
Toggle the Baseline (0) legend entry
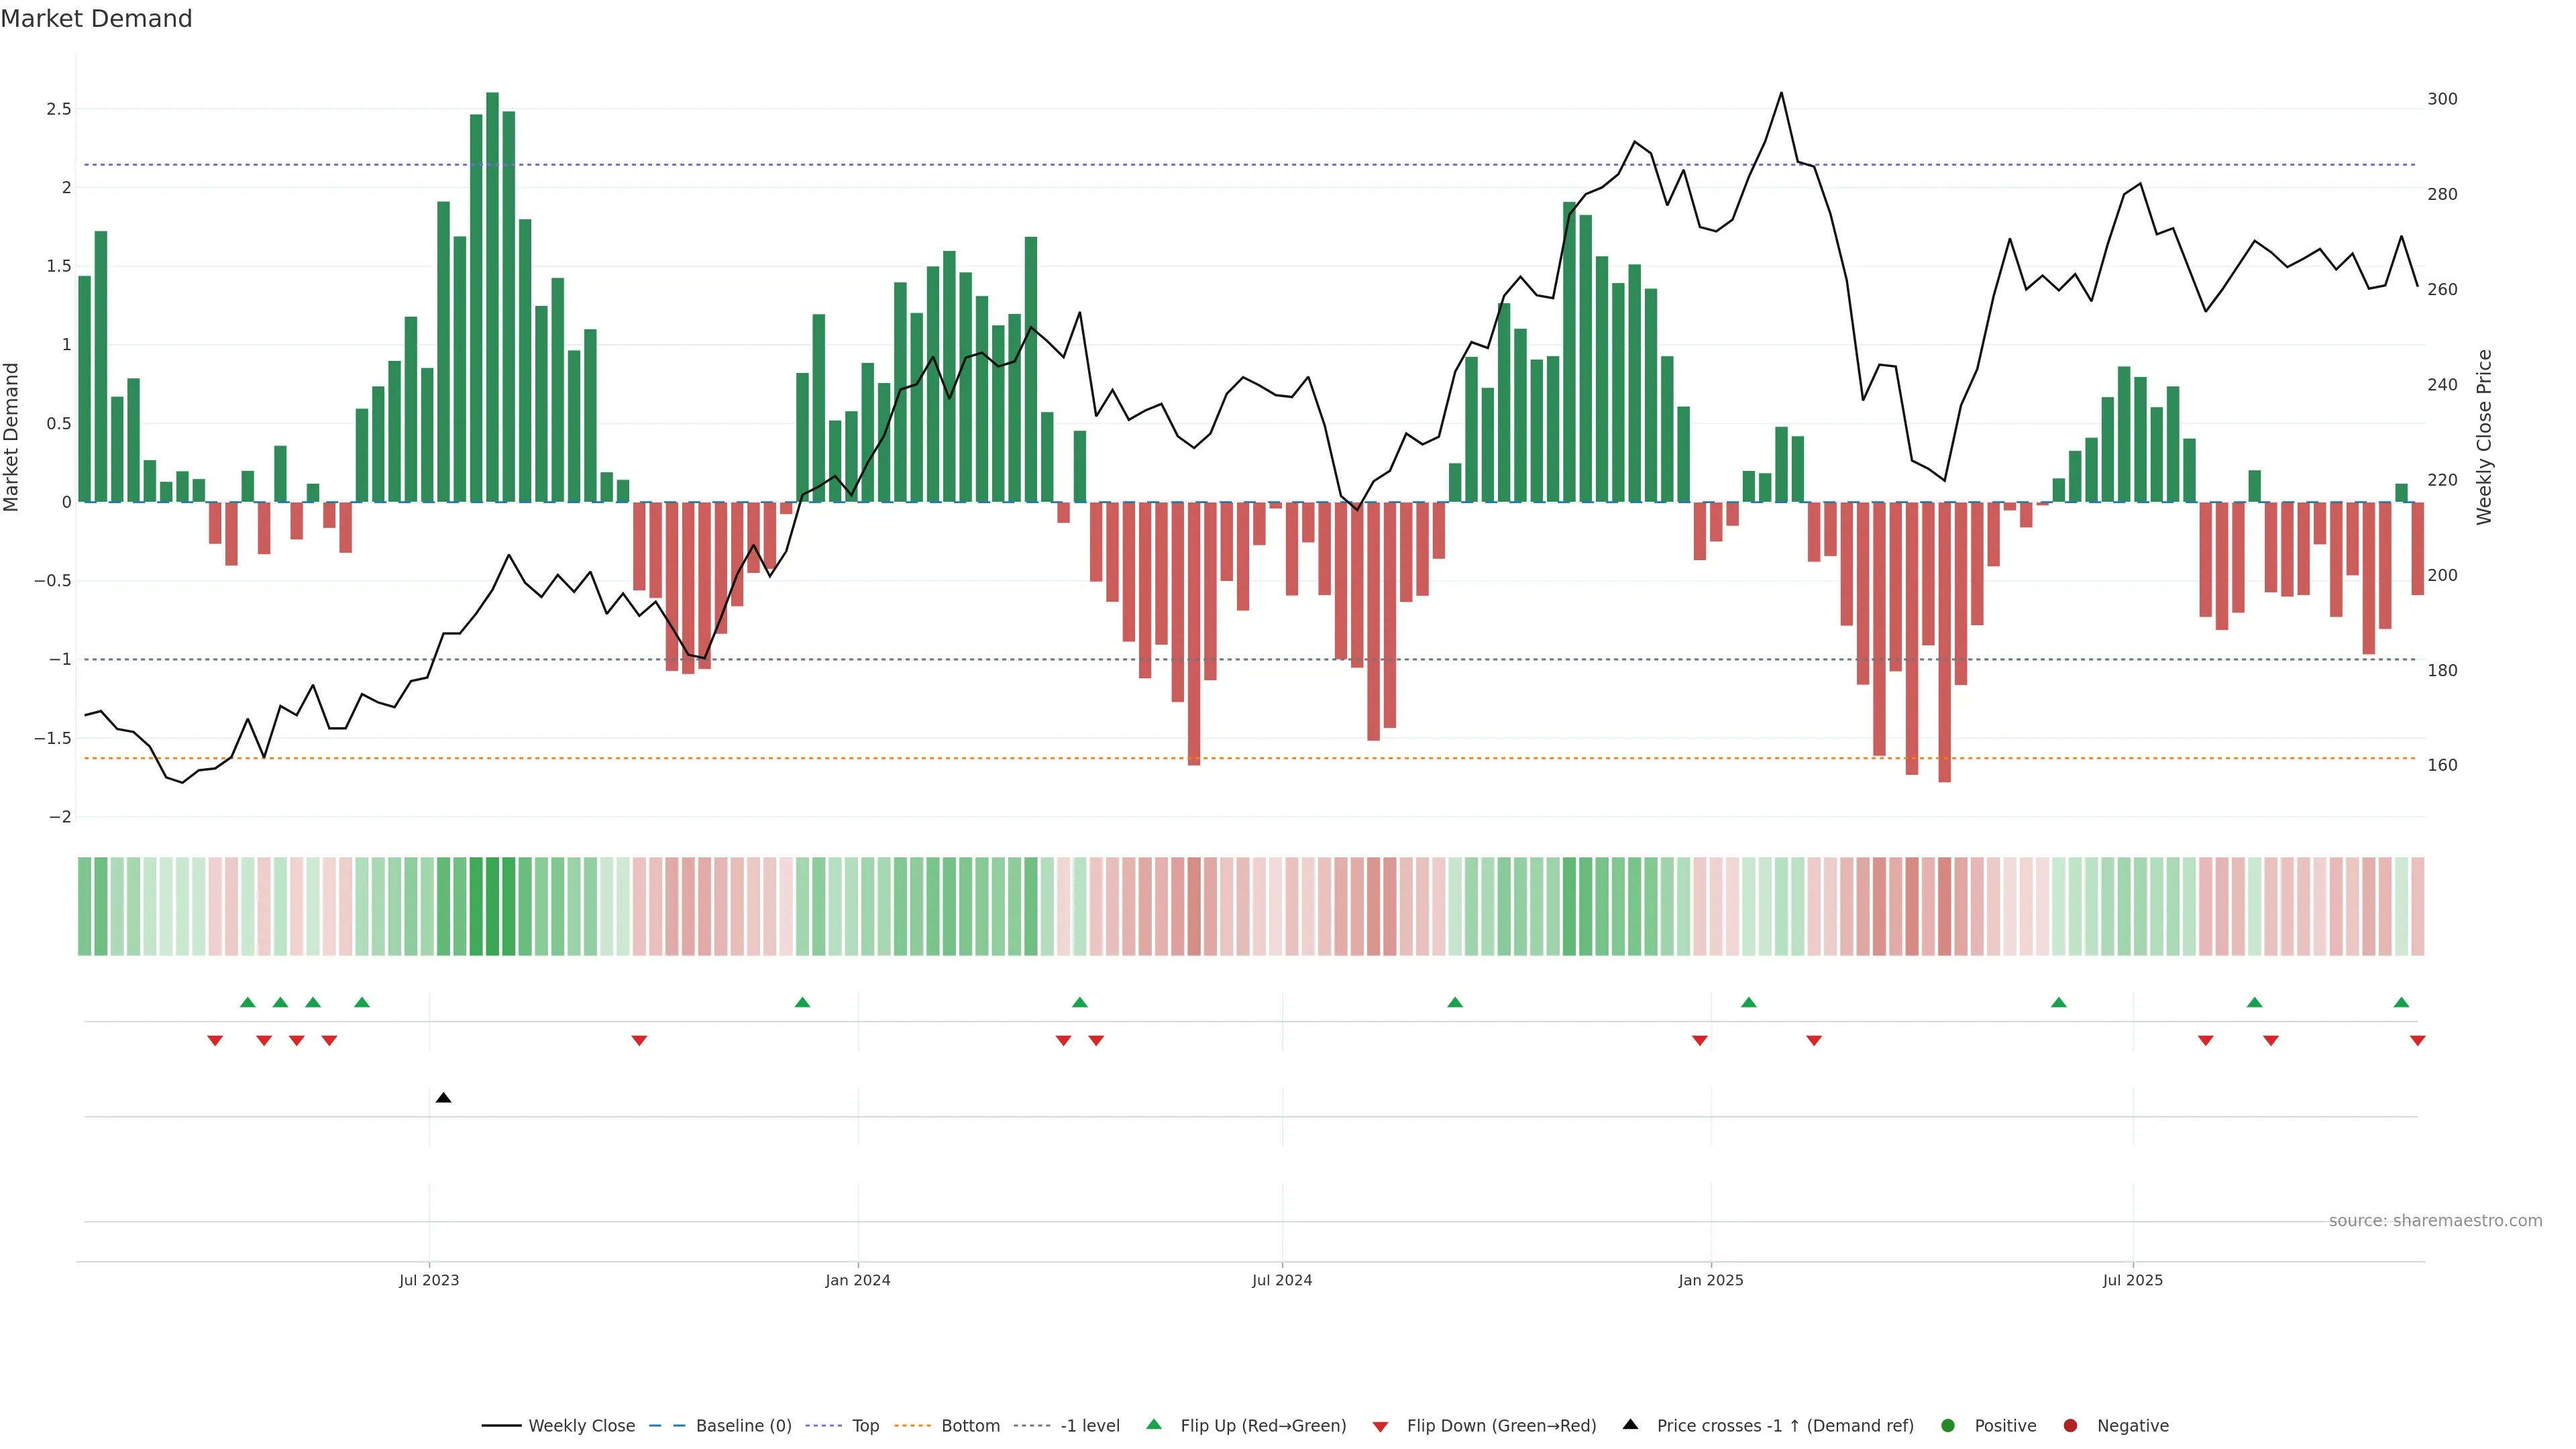(x=743, y=1425)
